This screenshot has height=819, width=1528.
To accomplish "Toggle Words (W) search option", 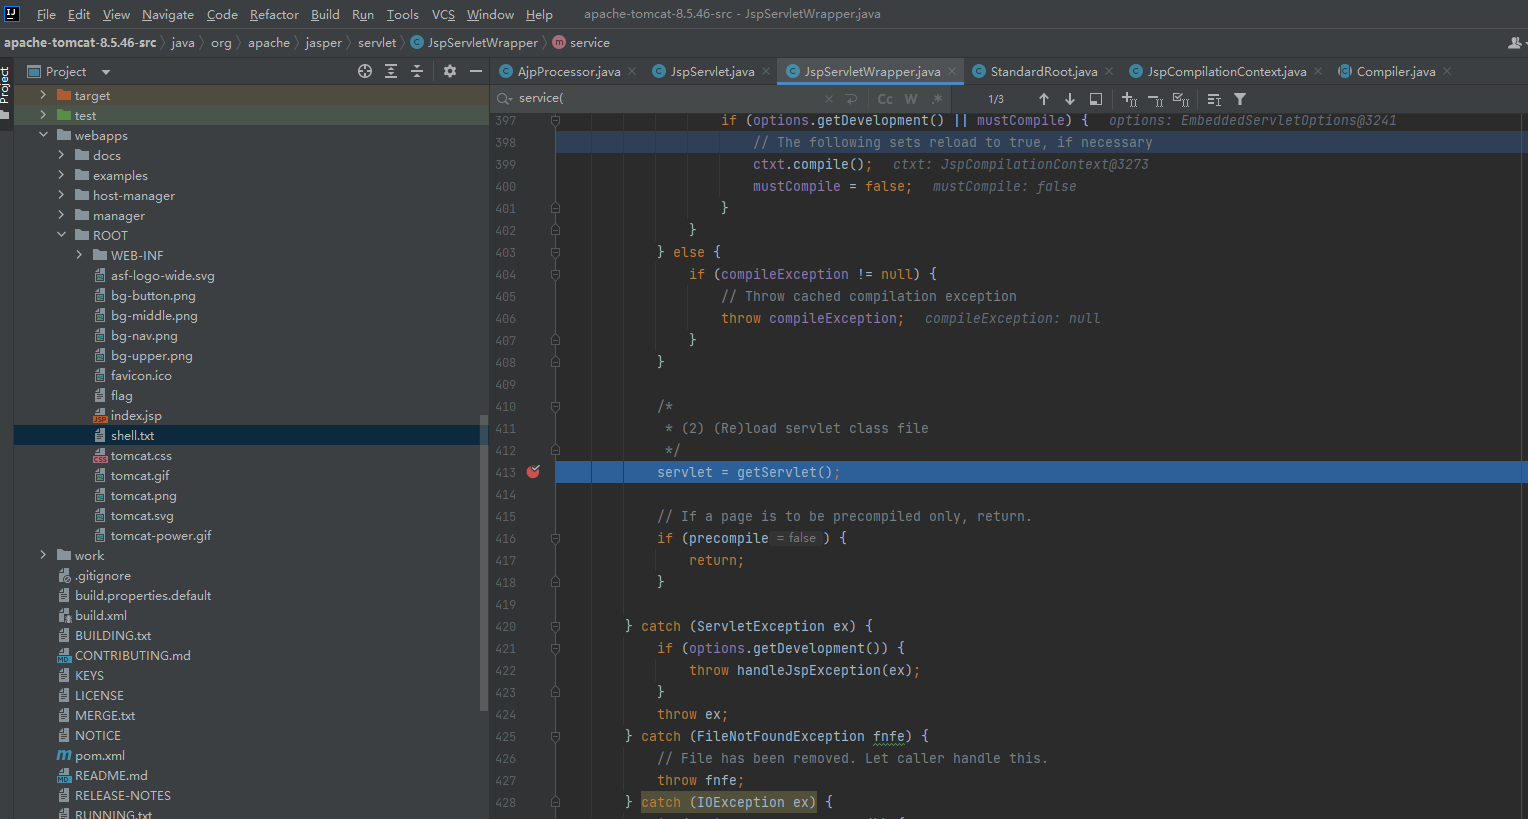I will click(911, 99).
